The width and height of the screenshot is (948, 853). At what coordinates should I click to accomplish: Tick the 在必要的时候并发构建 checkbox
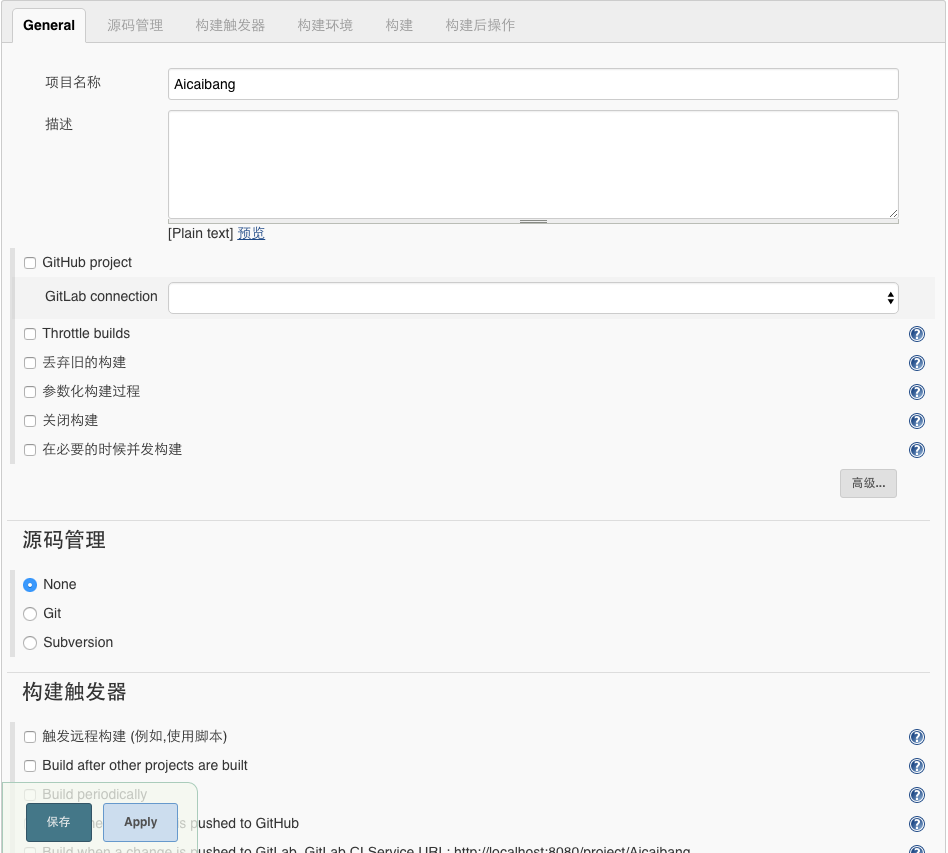point(30,450)
